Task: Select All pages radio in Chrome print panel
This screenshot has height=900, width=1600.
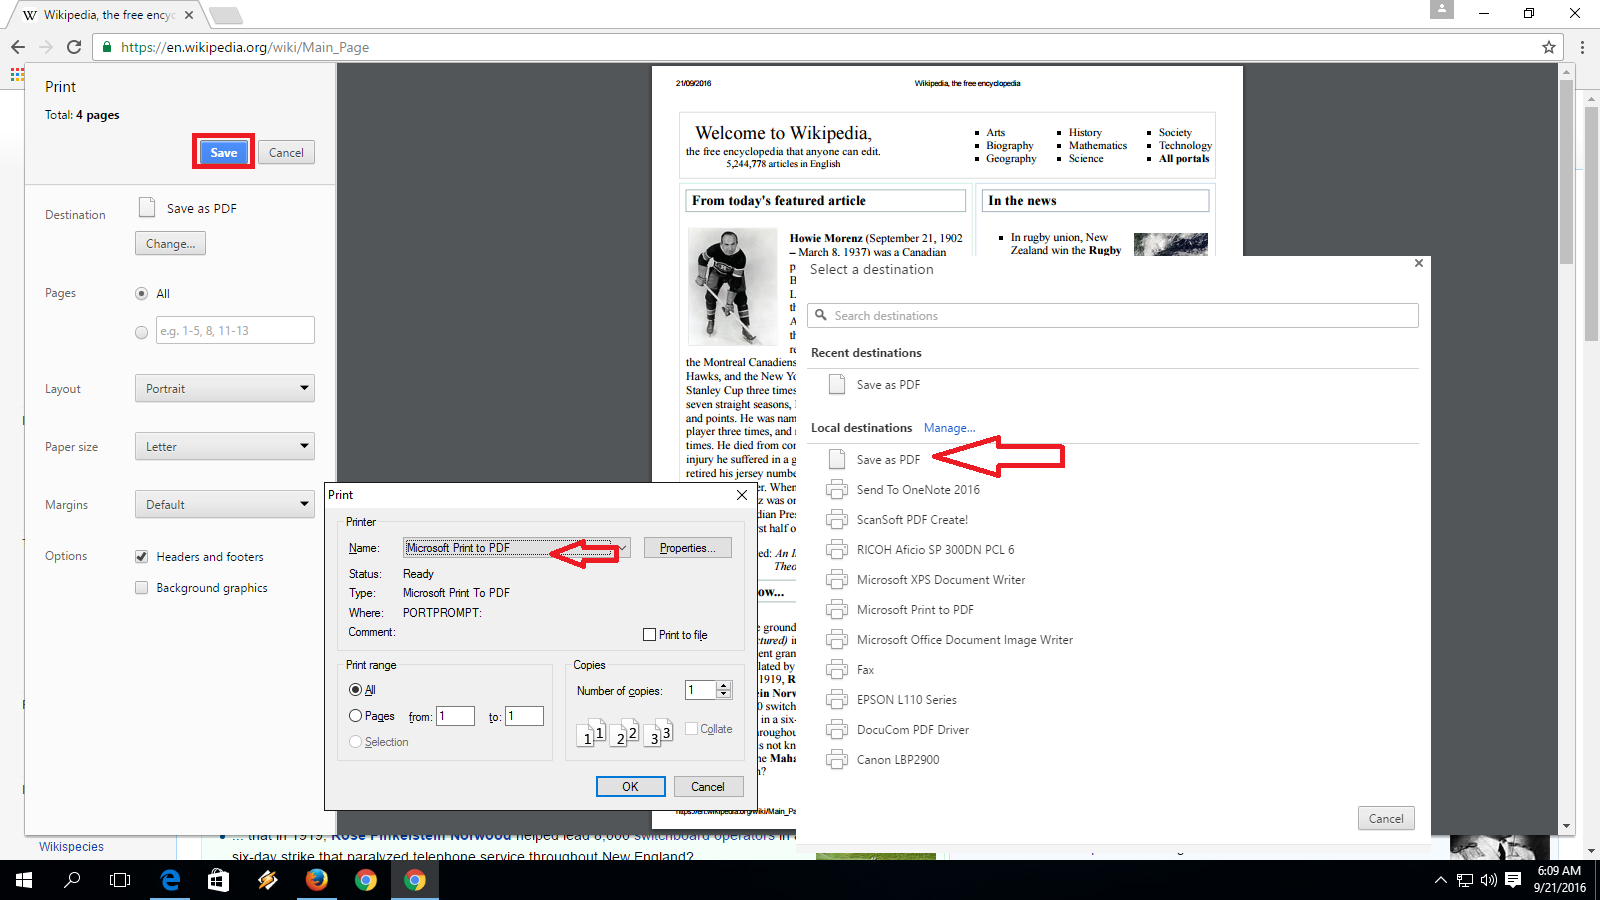Action: (141, 294)
